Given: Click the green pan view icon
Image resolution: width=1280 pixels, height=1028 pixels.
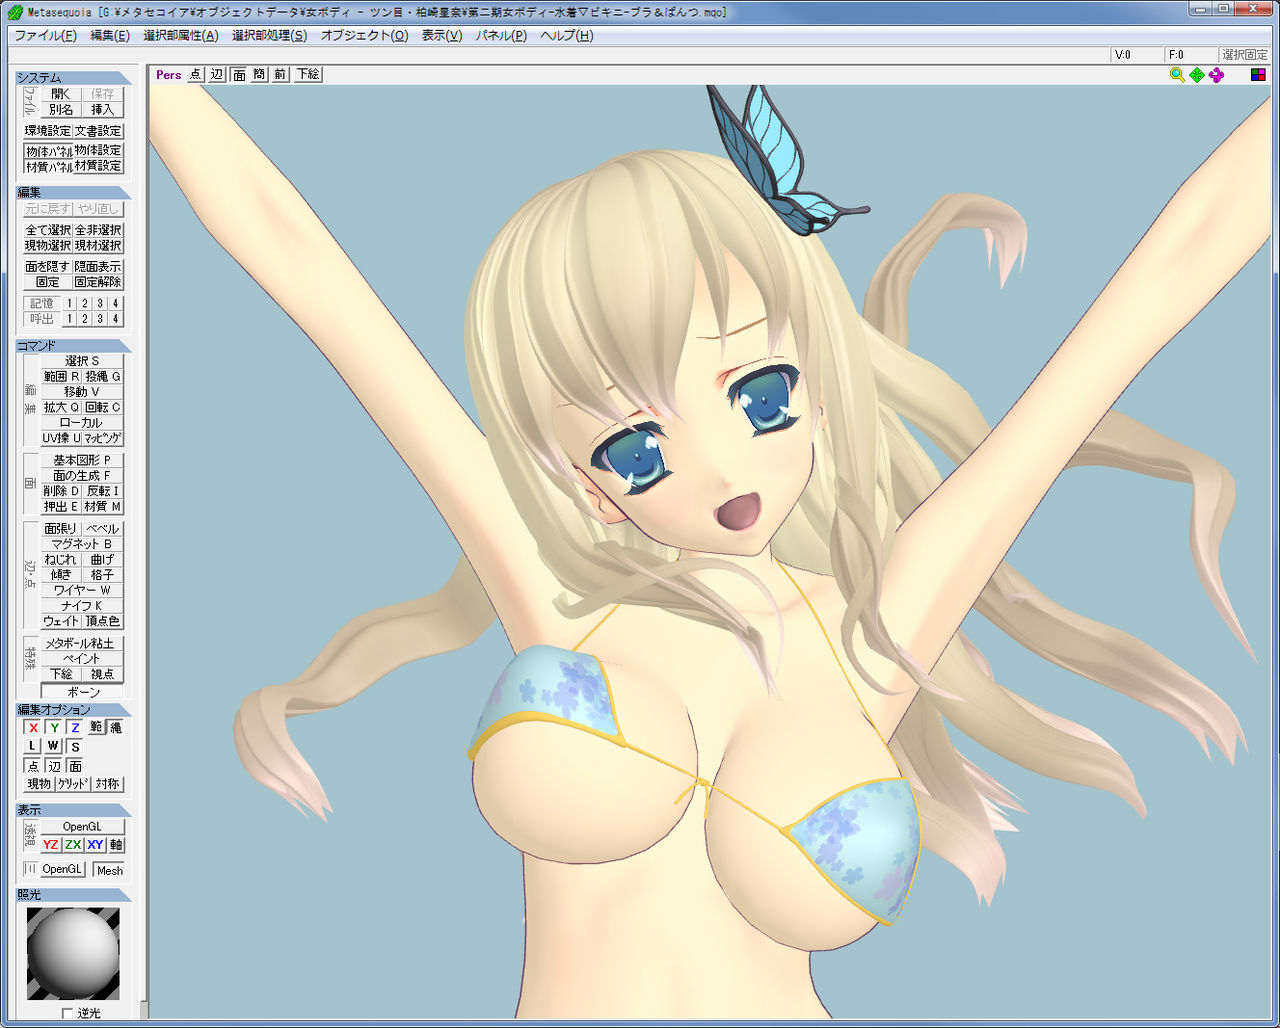Looking at the screenshot, I should click(1197, 75).
